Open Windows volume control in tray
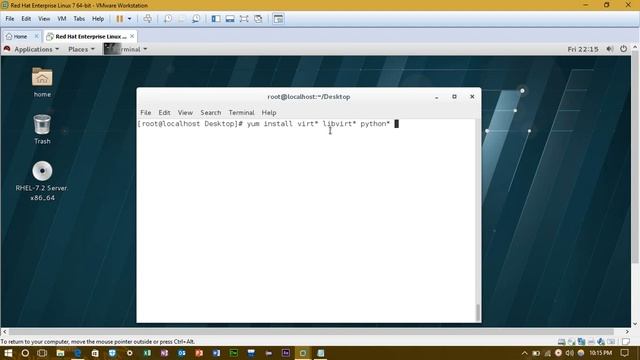The width and height of the screenshot is (640, 360). click(x=569, y=353)
